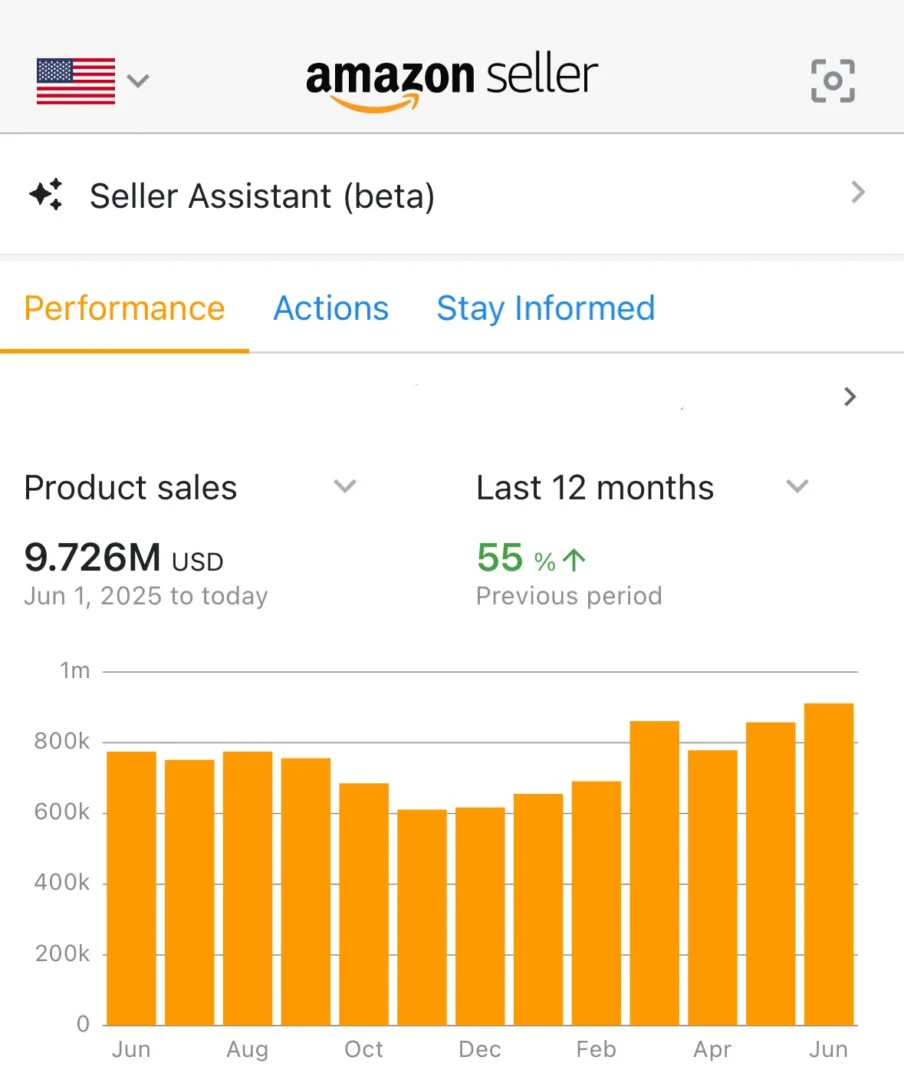Select the first June bar in chart

[132, 889]
